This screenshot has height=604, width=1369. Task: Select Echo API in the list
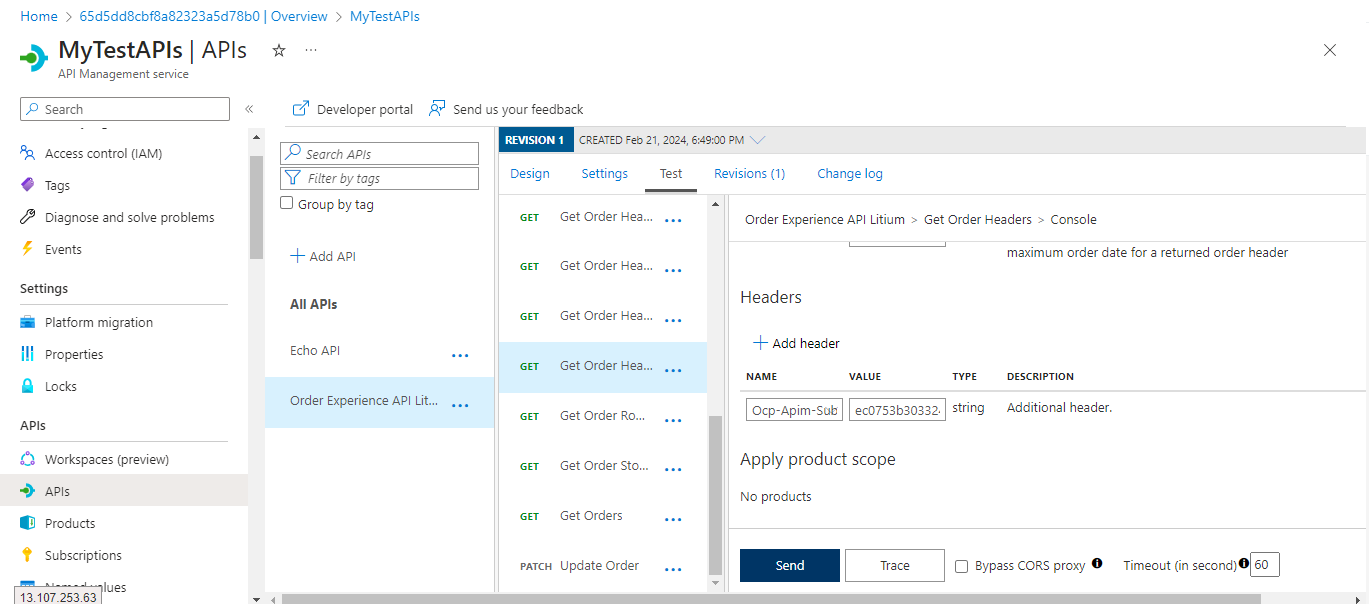pos(315,351)
